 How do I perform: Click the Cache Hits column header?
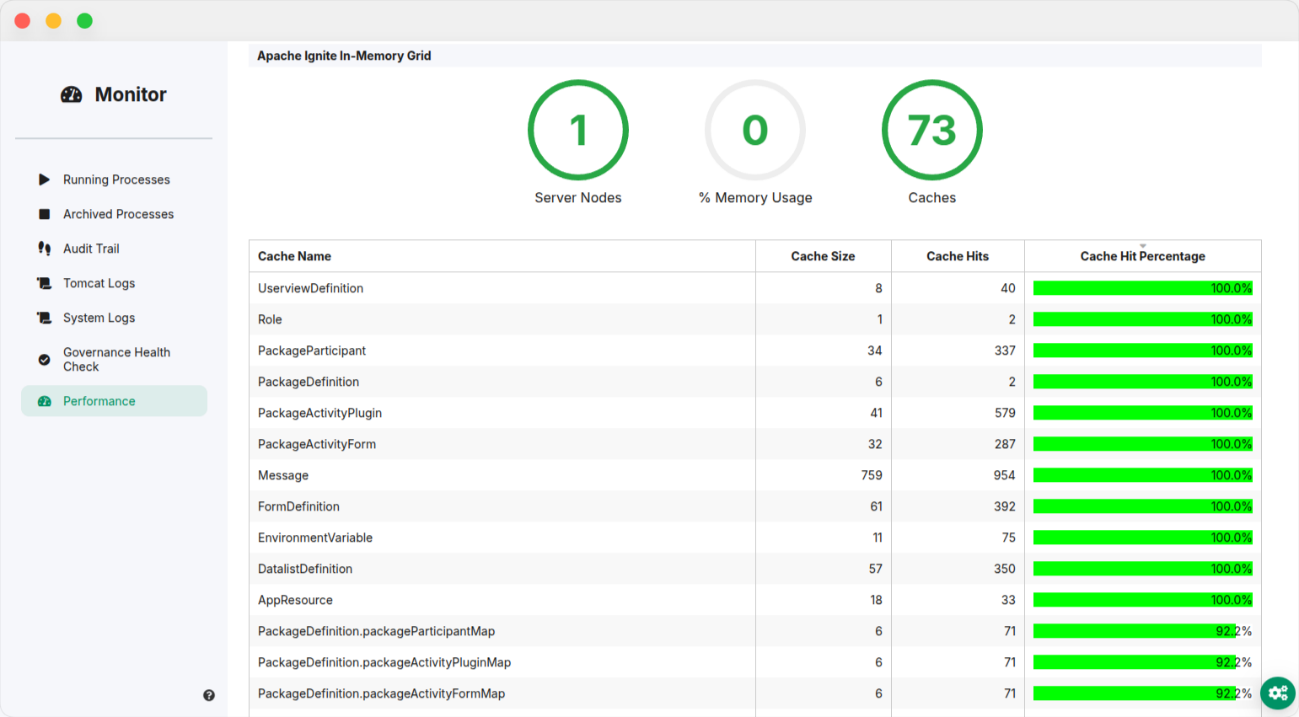point(957,256)
